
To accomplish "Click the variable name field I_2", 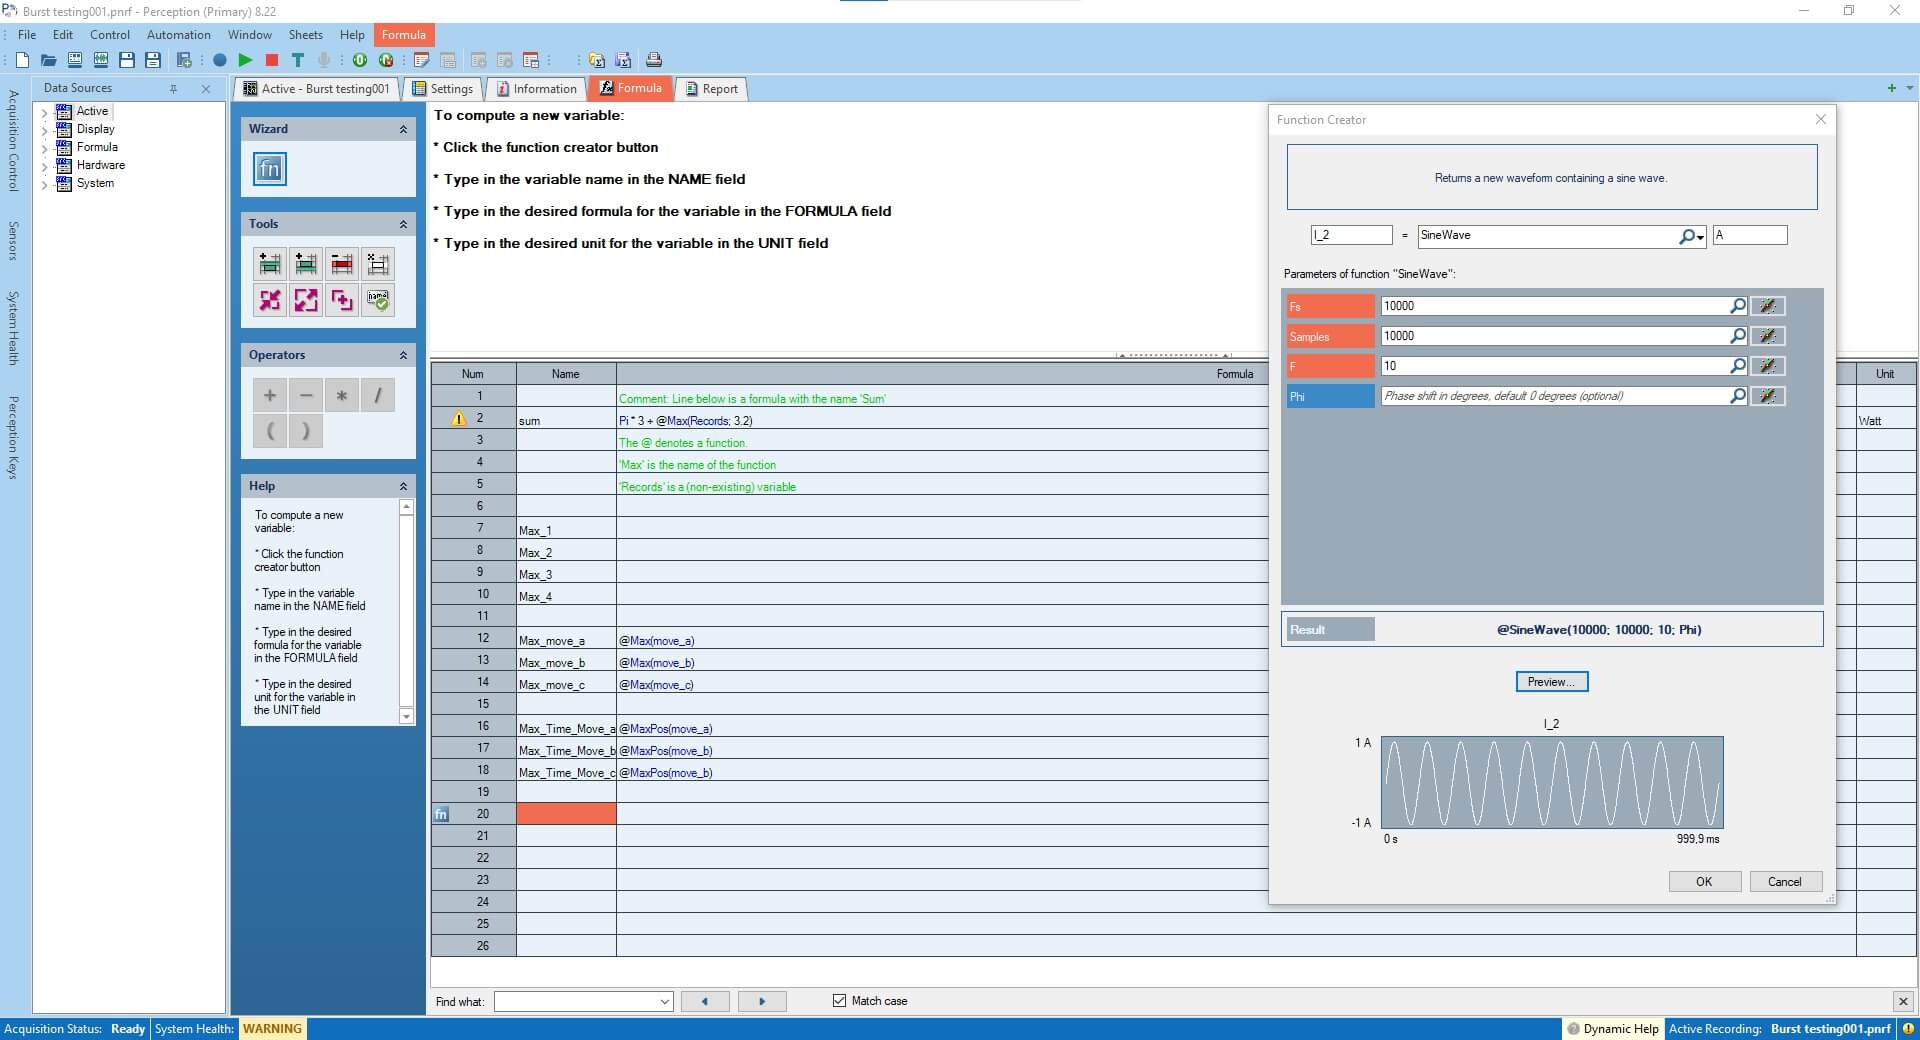I will (1351, 235).
